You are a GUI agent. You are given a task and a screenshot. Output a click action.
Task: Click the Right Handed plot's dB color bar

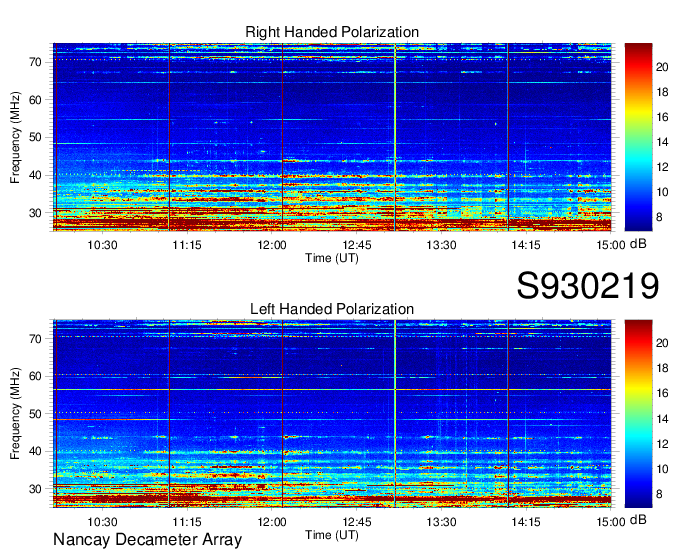[638, 137]
